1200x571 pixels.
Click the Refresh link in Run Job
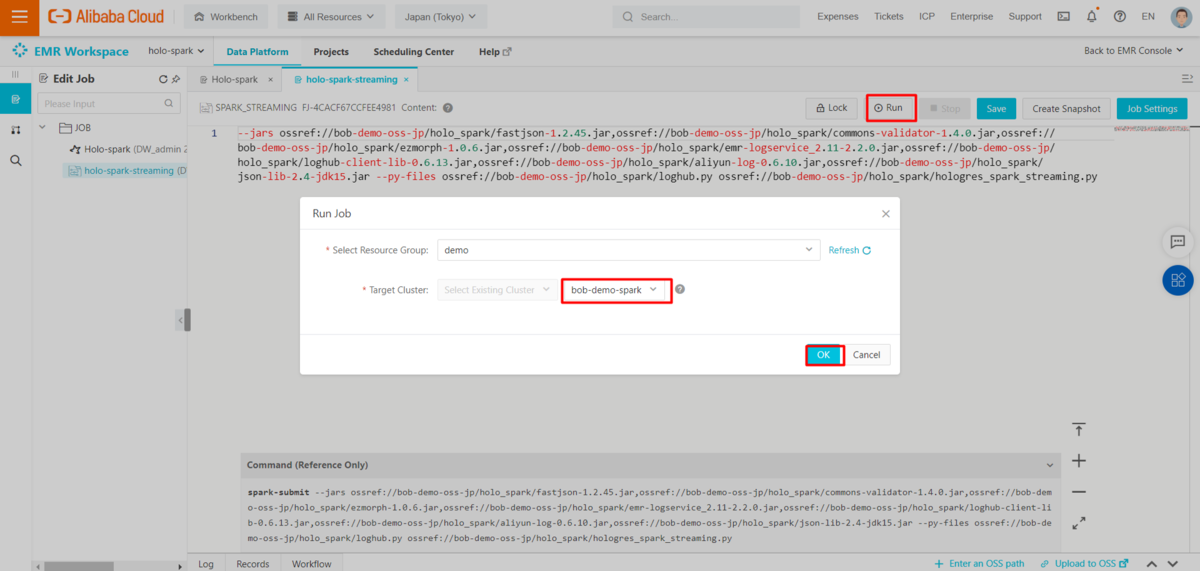849,250
